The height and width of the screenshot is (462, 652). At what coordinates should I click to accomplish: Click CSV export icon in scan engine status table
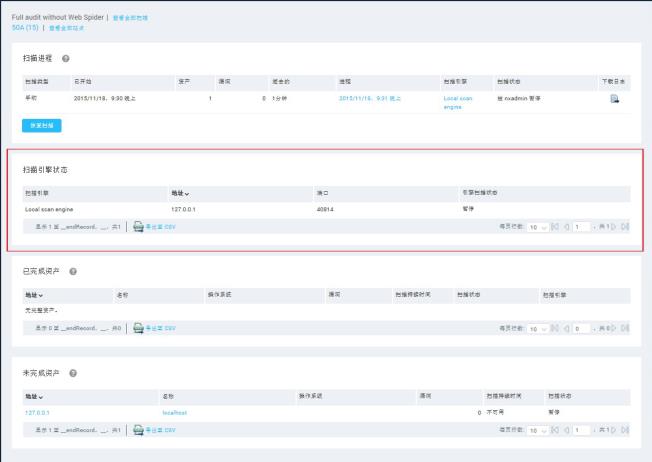pyautogui.click(x=139, y=227)
